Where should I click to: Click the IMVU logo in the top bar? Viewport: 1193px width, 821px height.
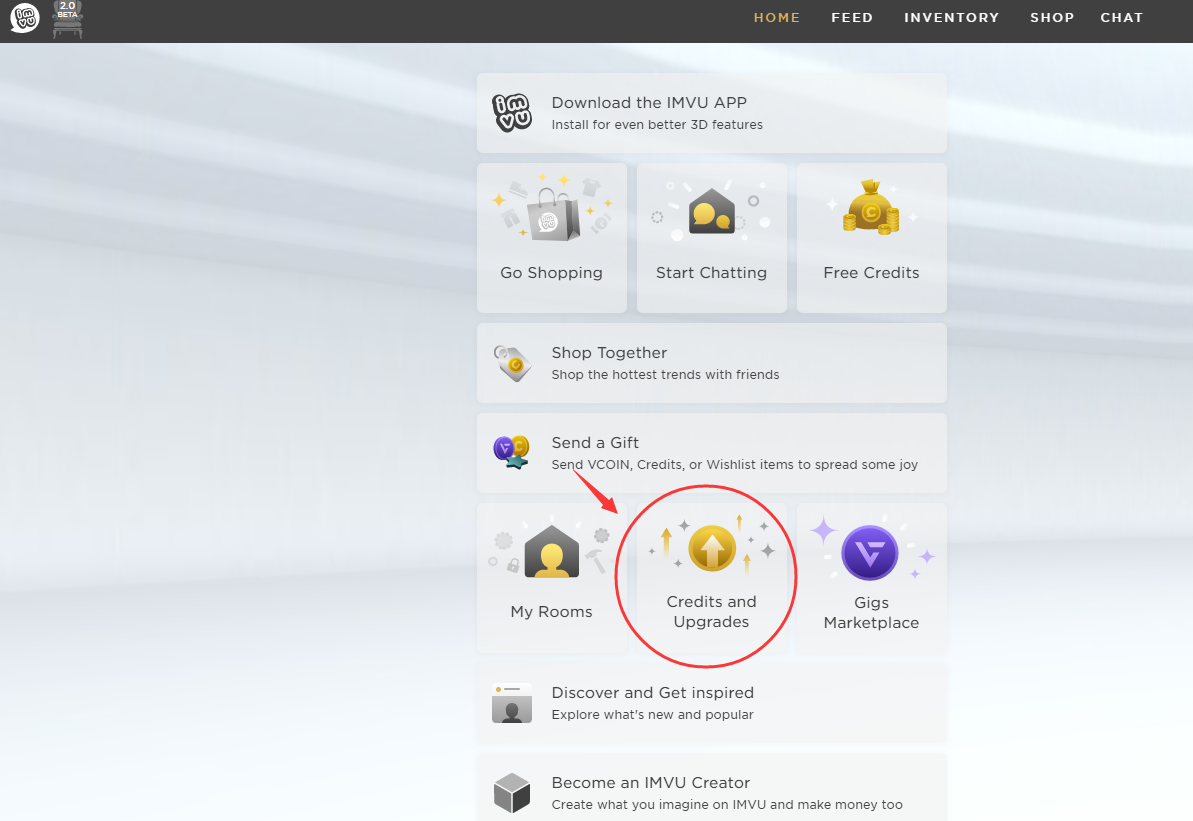pyautogui.click(x=24, y=18)
